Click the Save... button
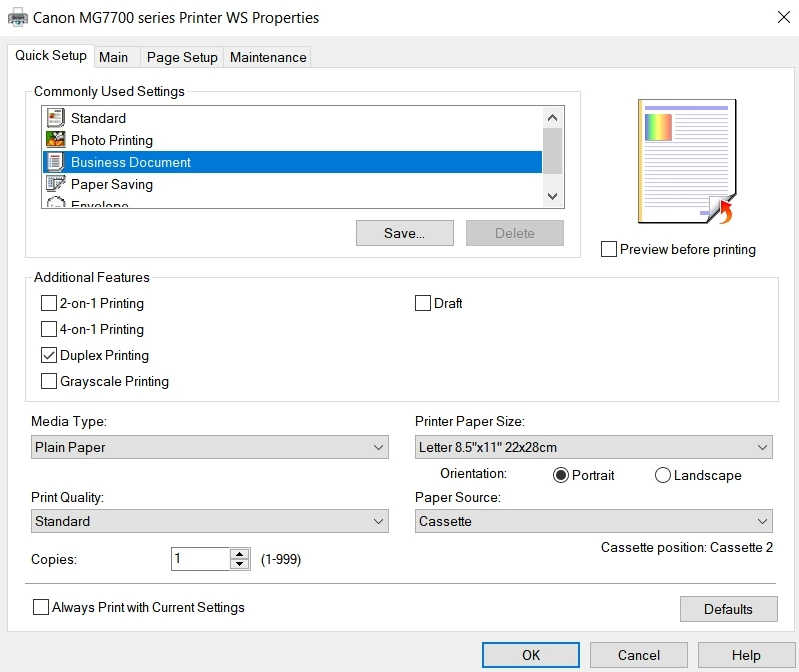 (x=405, y=233)
